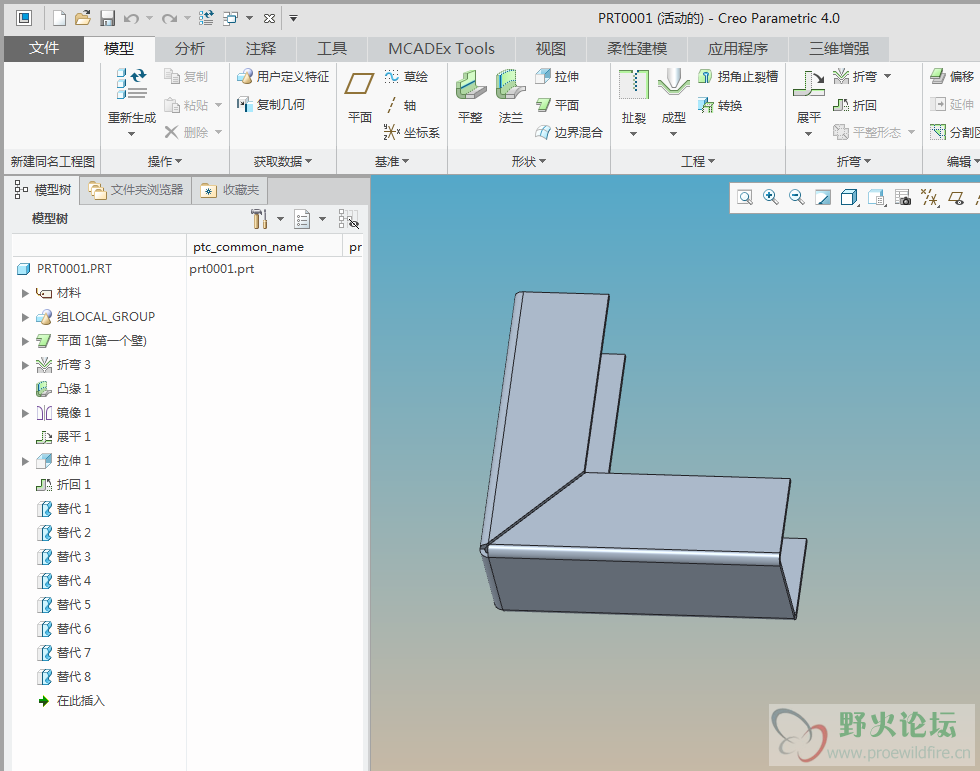The width and height of the screenshot is (980, 771).
Task: Select 替代 4 in the model tree
Action: pyautogui.click(x=74, y=581)
